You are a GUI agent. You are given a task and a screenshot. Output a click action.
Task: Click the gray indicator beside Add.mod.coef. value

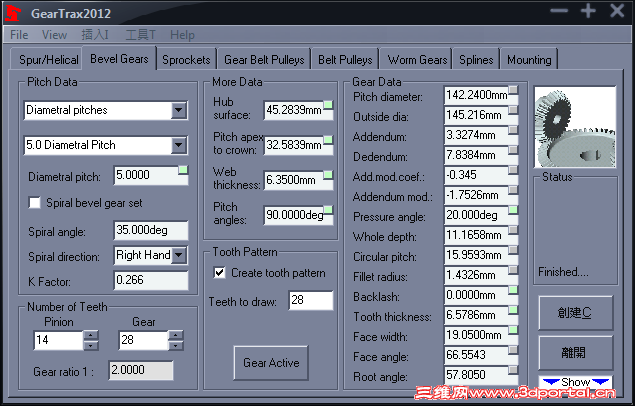[x=513, y=170]
